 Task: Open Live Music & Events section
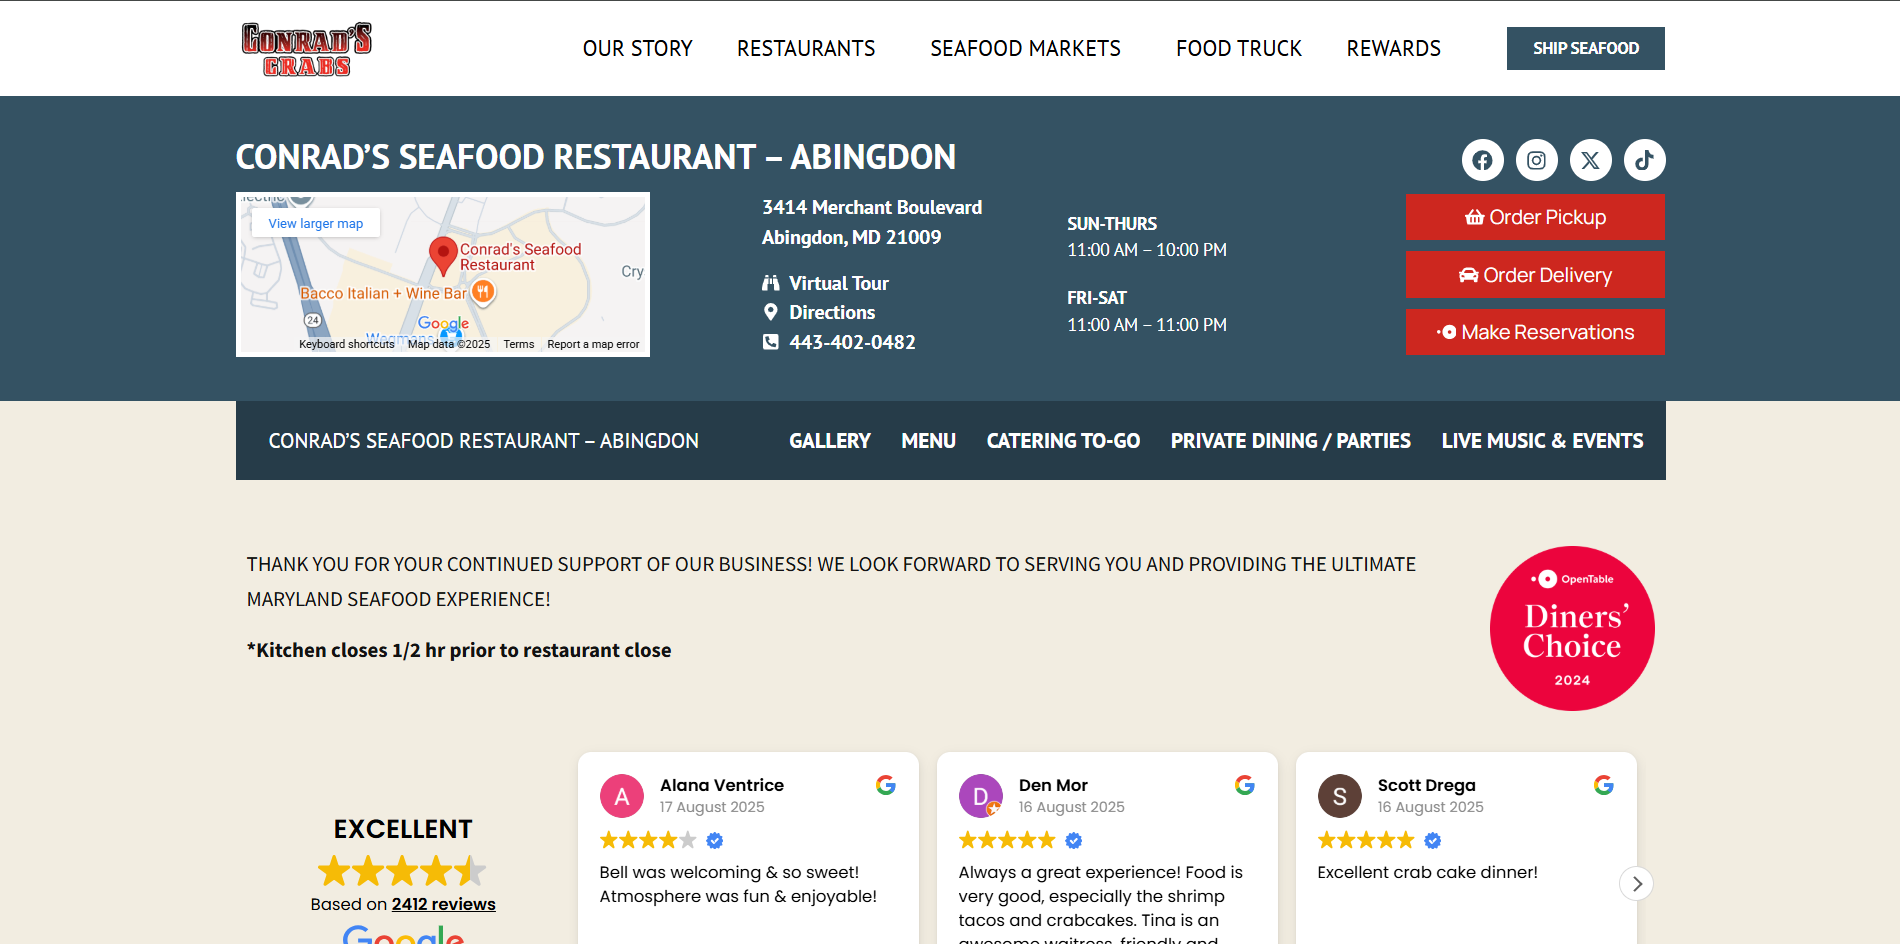[x=1542, y=441]
